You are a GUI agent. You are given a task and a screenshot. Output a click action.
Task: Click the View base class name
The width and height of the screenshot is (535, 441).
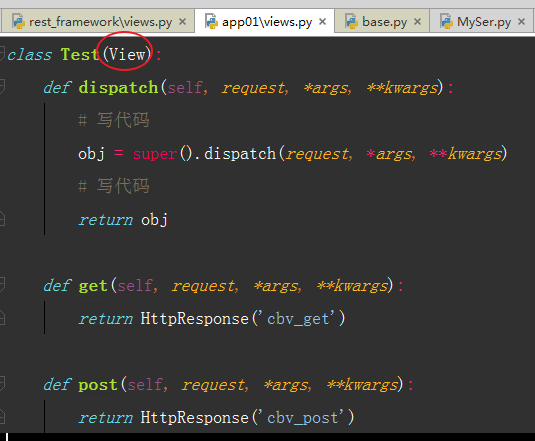[127, 54]
